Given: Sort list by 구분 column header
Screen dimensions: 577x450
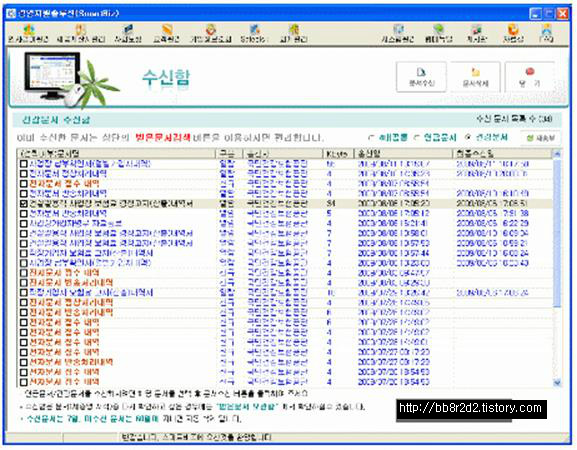Looking at the screenshot, I should pyautogui.click(x=229, y=153).
